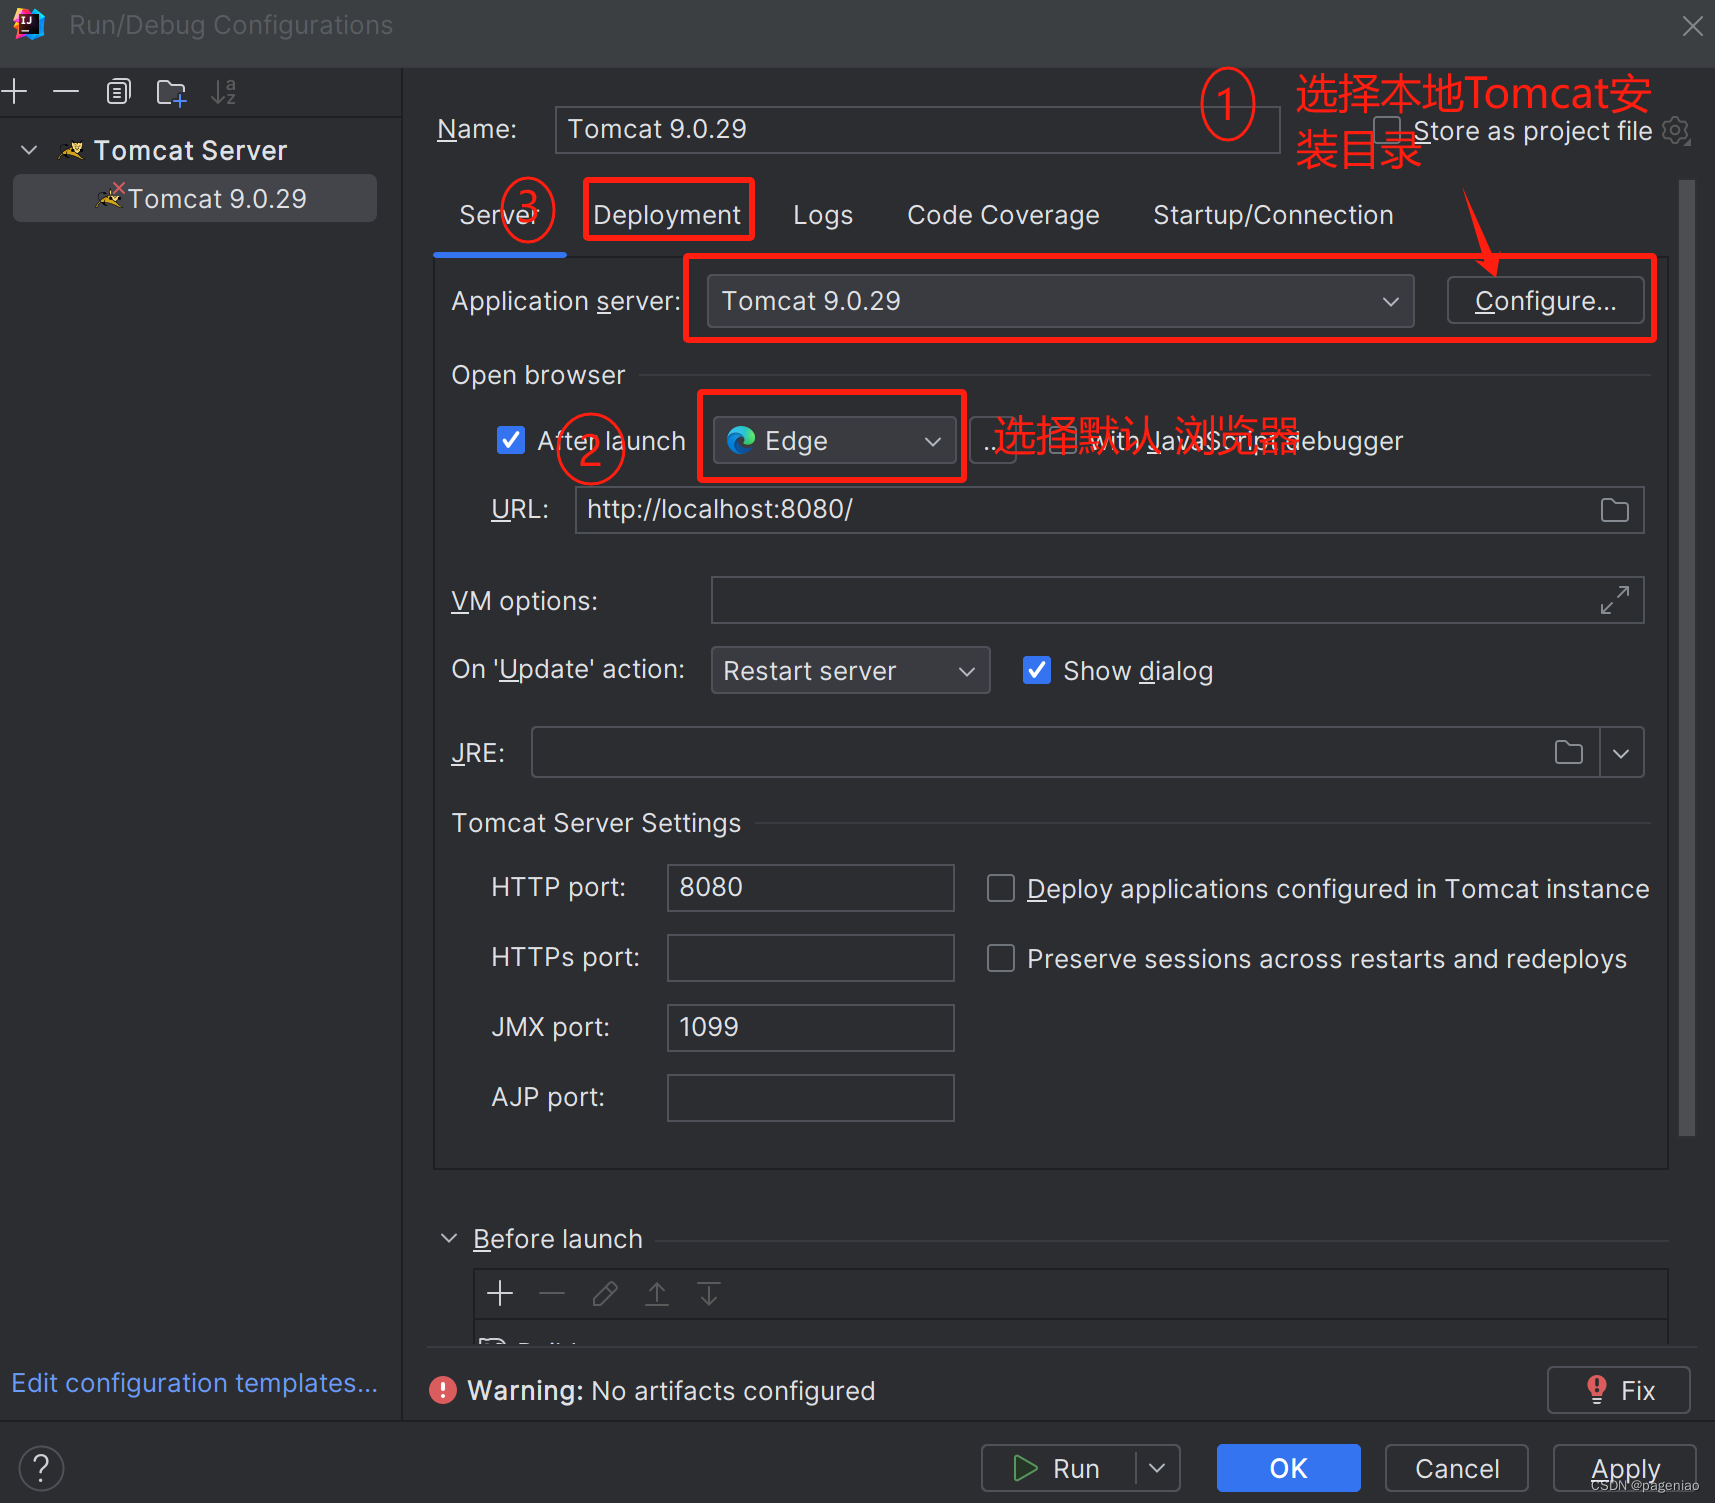Click the JMX port field
This screenshot has width=1715, height=1503.
tap(811, 1028)
